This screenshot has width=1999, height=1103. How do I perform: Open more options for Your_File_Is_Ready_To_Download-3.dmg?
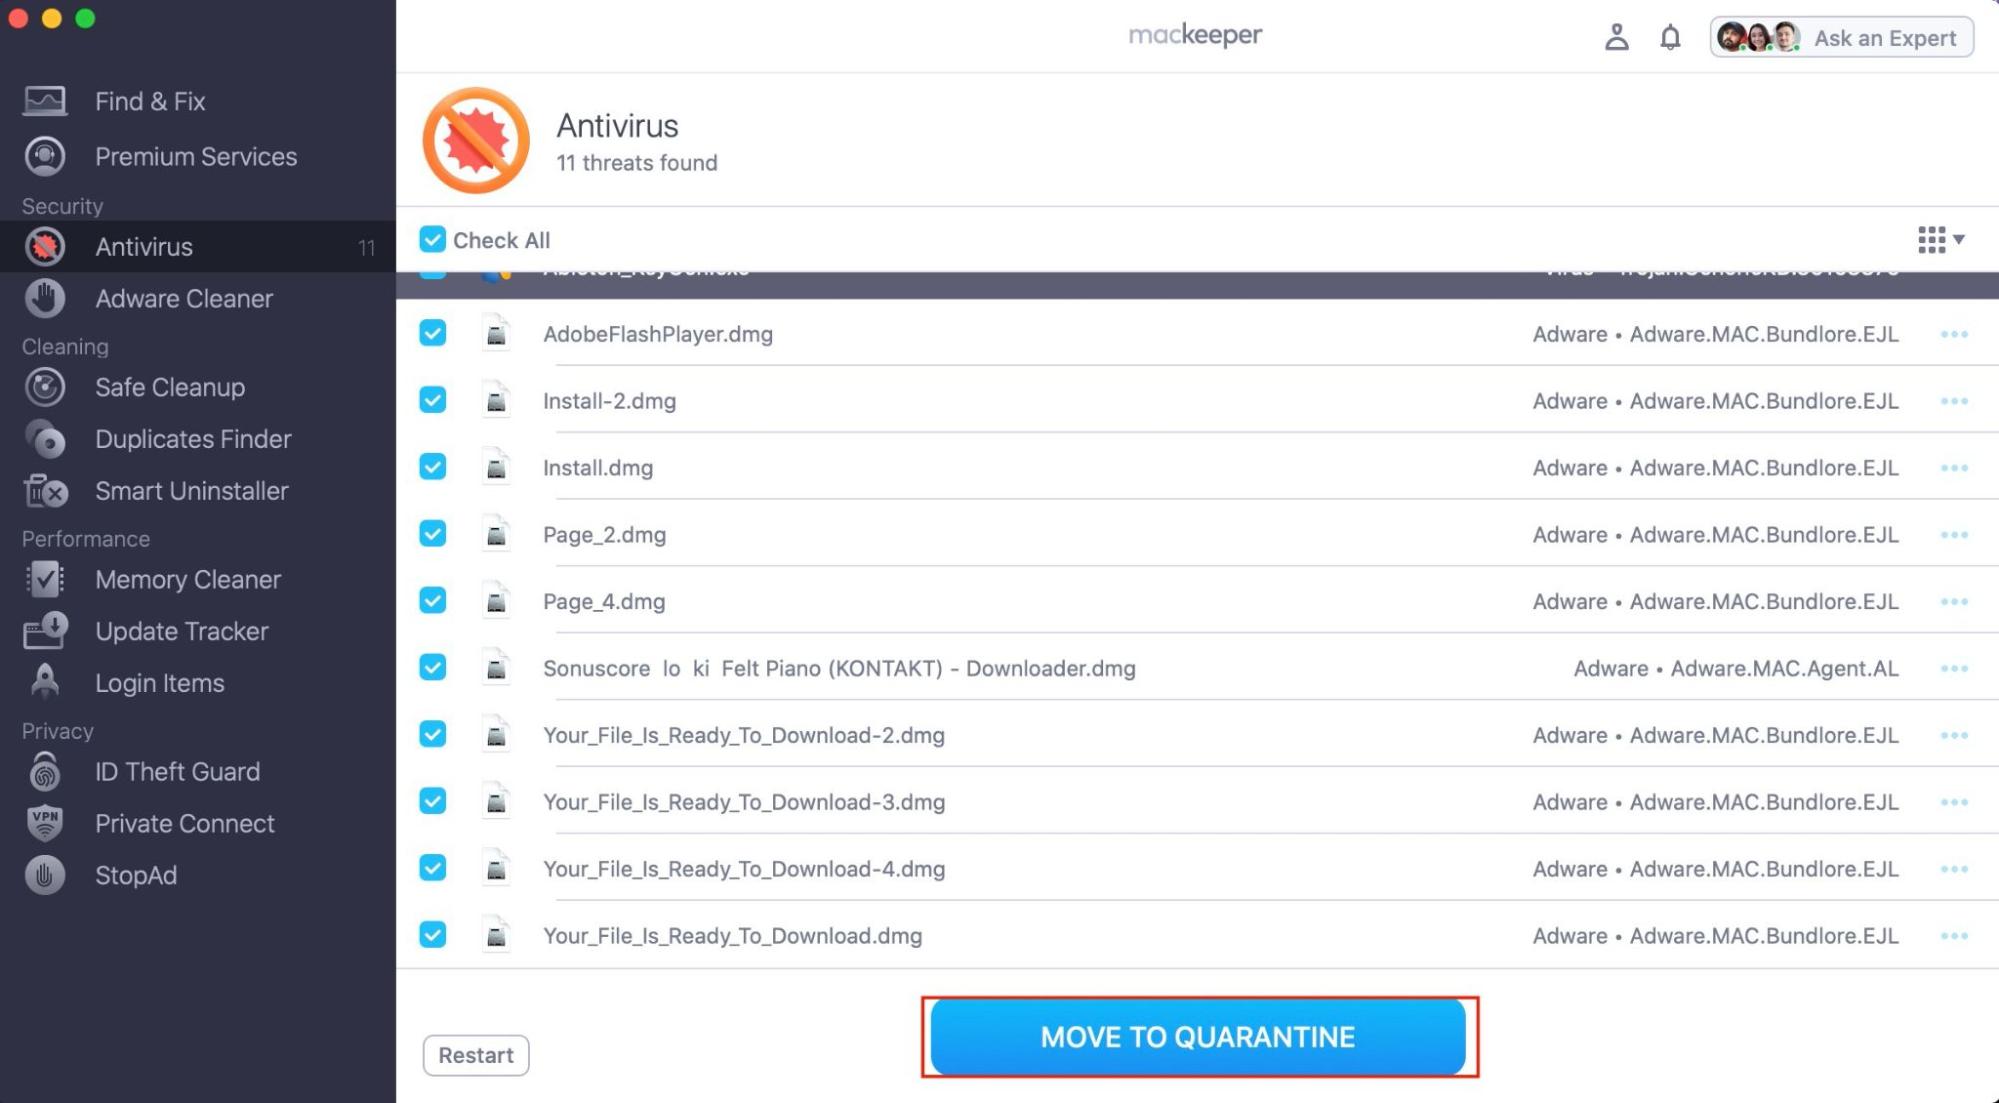tap(1954, 802)
